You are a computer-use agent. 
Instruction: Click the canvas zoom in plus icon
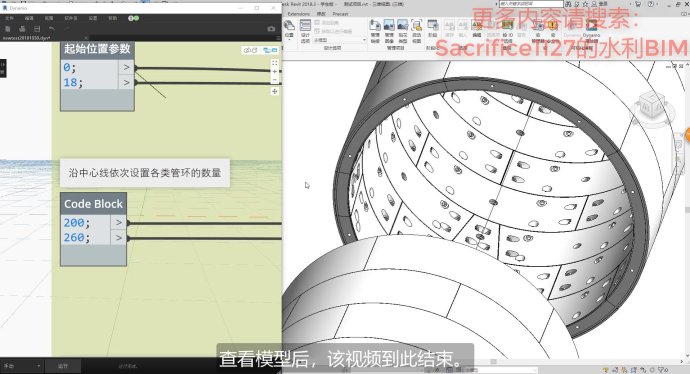coord(275,71)
